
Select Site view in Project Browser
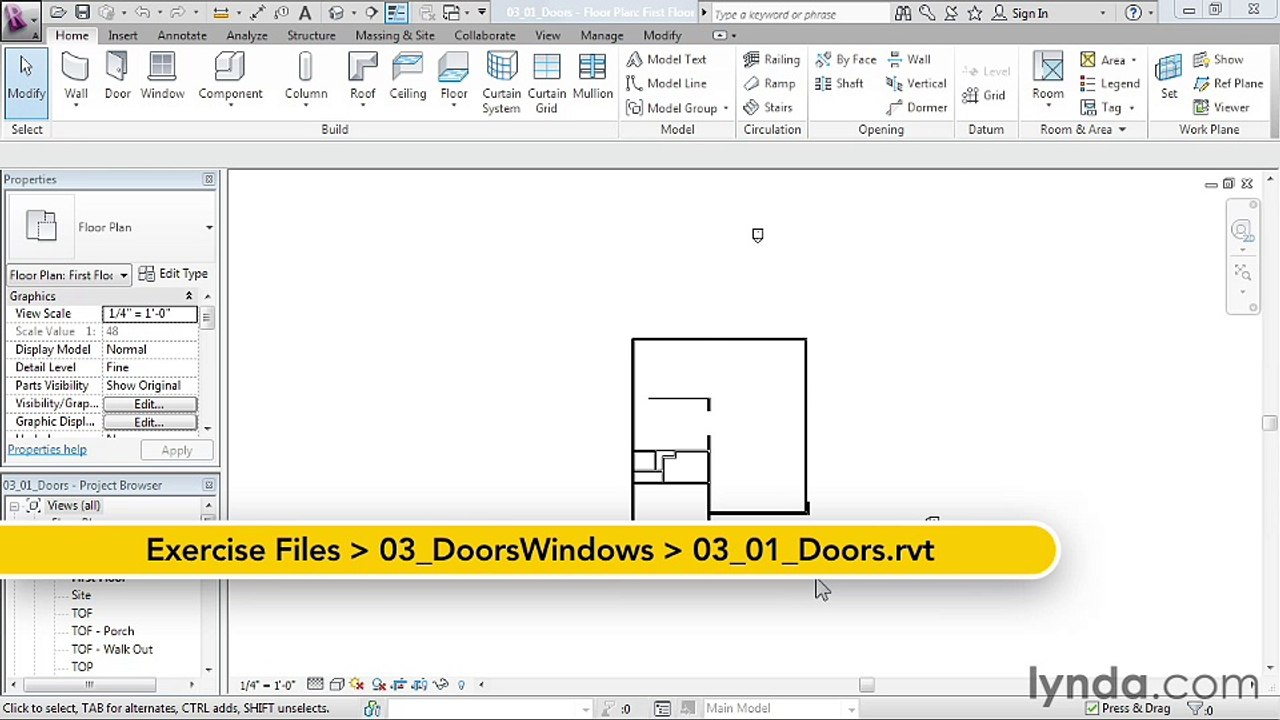pyautogui.click(x=81, y=595)
